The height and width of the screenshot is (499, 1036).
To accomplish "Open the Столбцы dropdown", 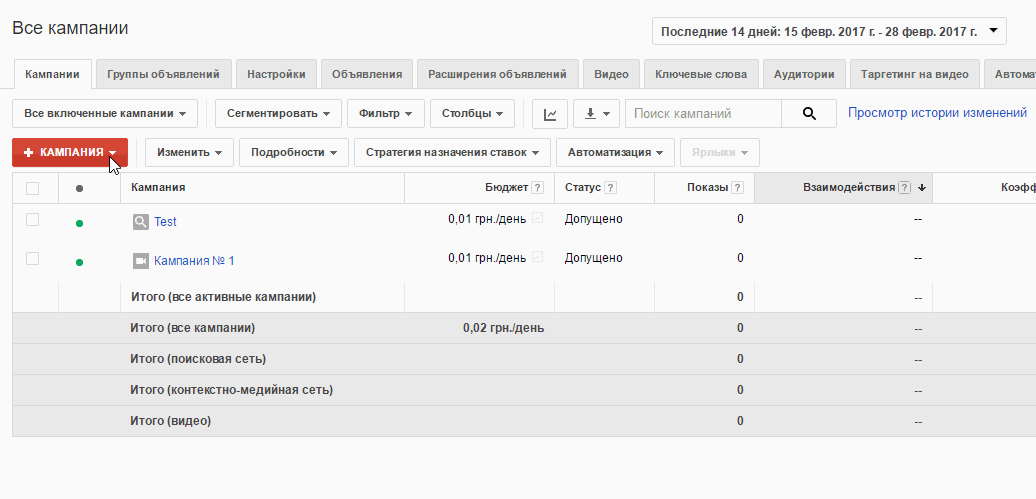I will [472, 114].
